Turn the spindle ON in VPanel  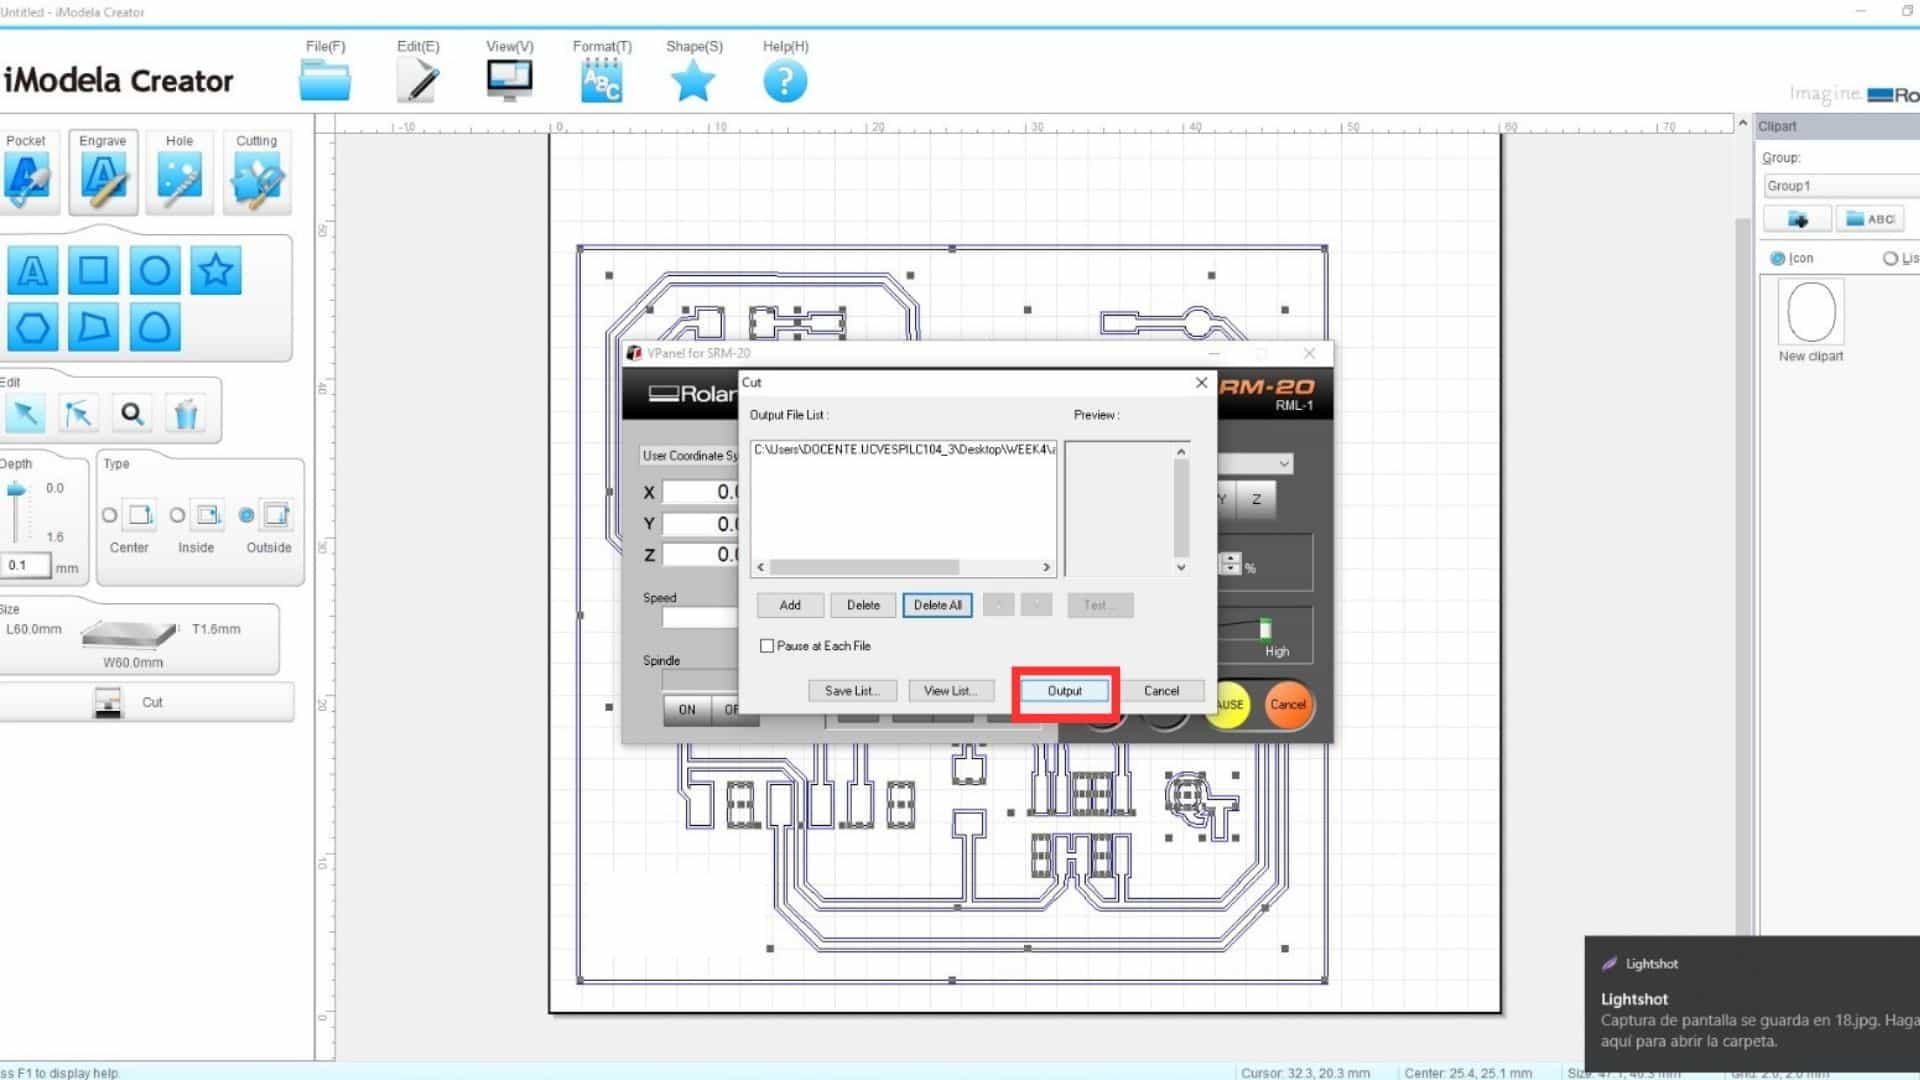[x=687, y=709]
